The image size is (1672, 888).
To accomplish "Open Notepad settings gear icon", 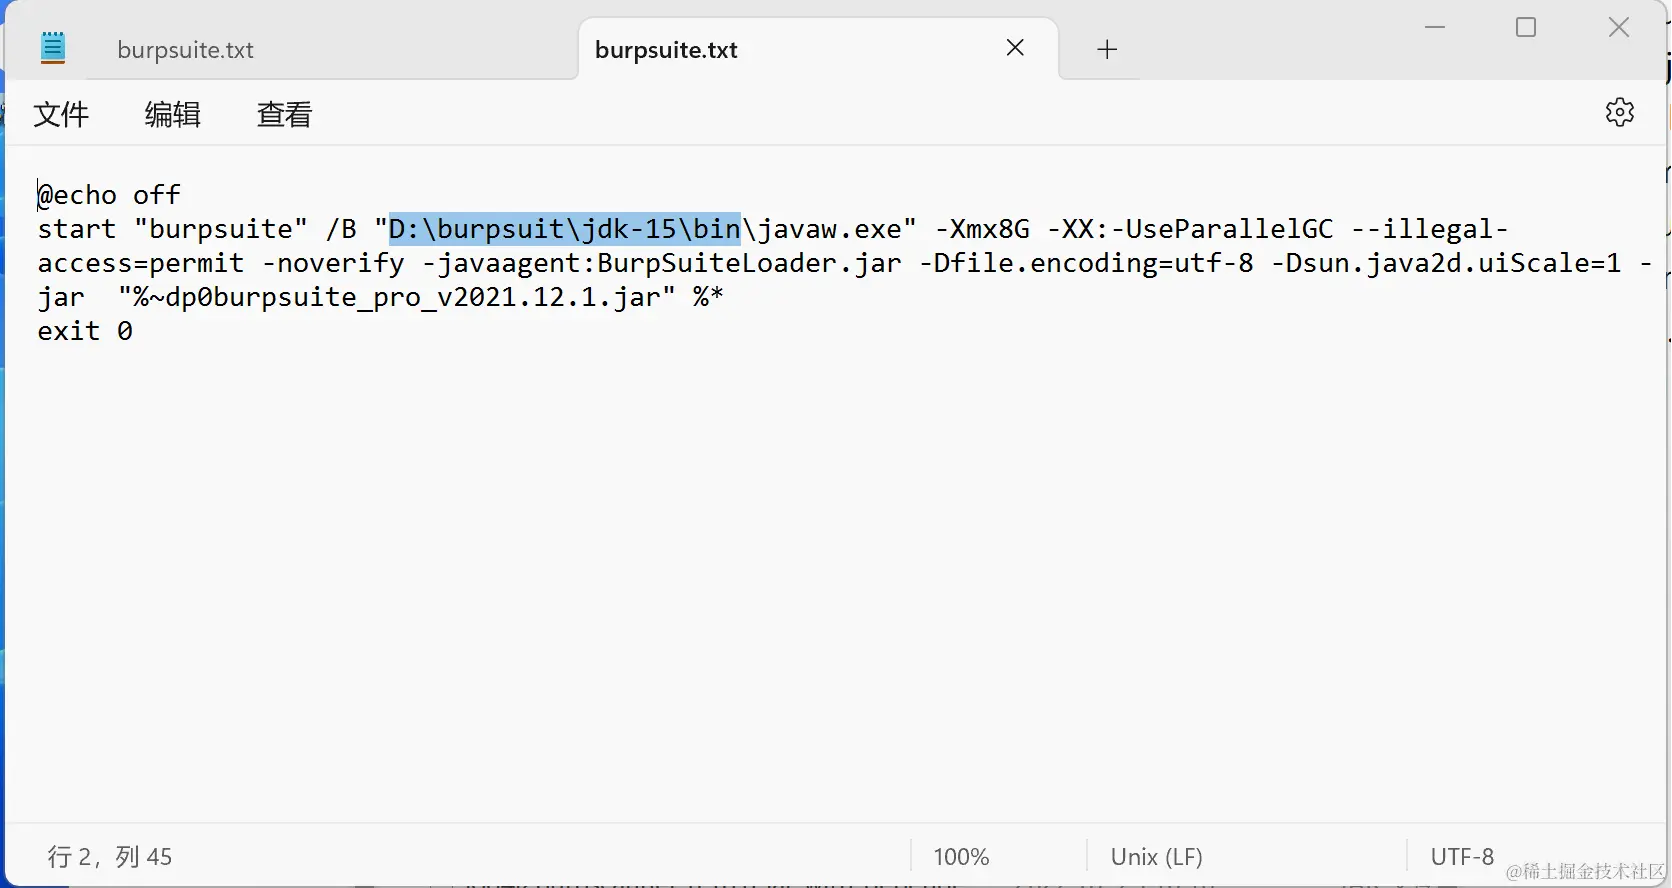I will point(1619,112).
